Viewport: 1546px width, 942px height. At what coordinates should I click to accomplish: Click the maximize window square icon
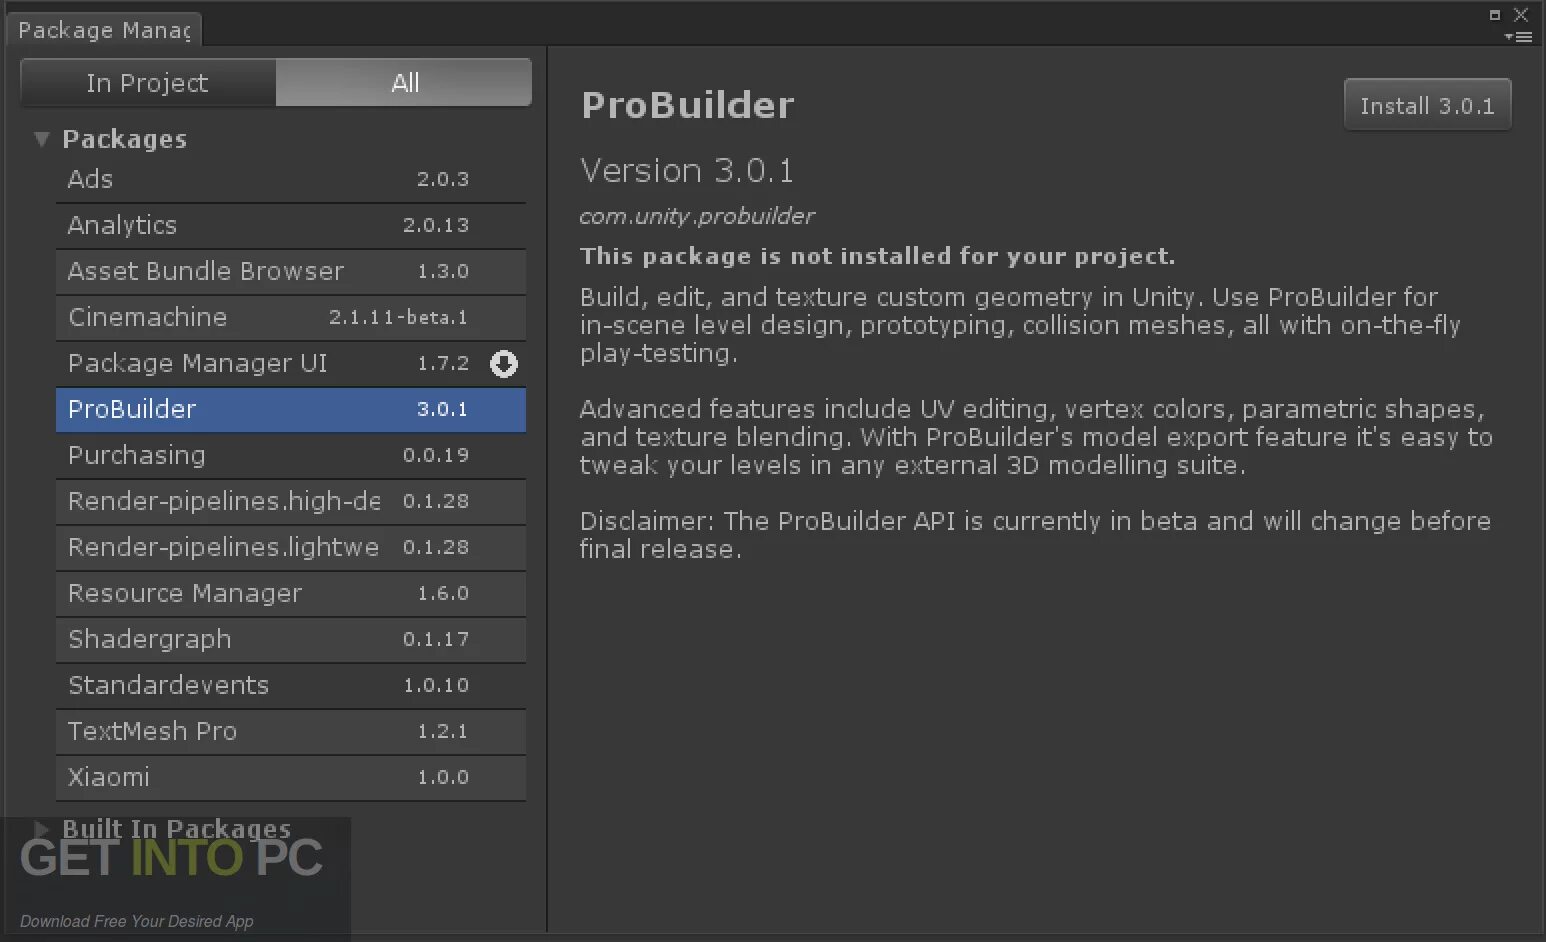1494,15
